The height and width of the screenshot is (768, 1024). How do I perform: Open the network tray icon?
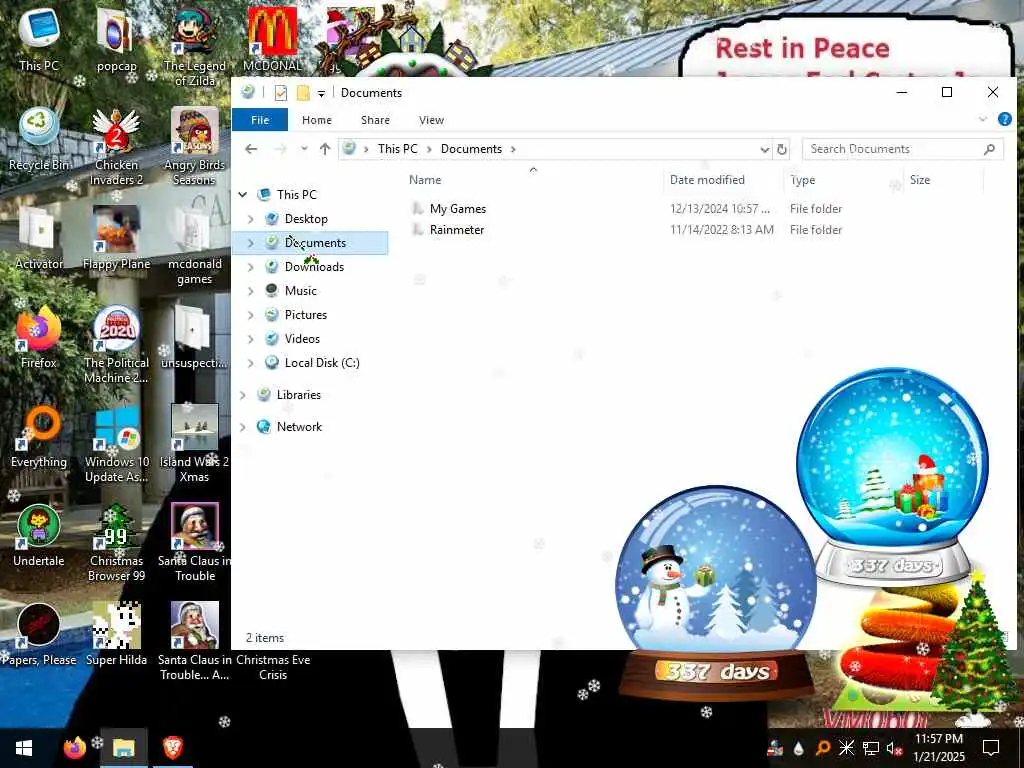tap(871, 748)
